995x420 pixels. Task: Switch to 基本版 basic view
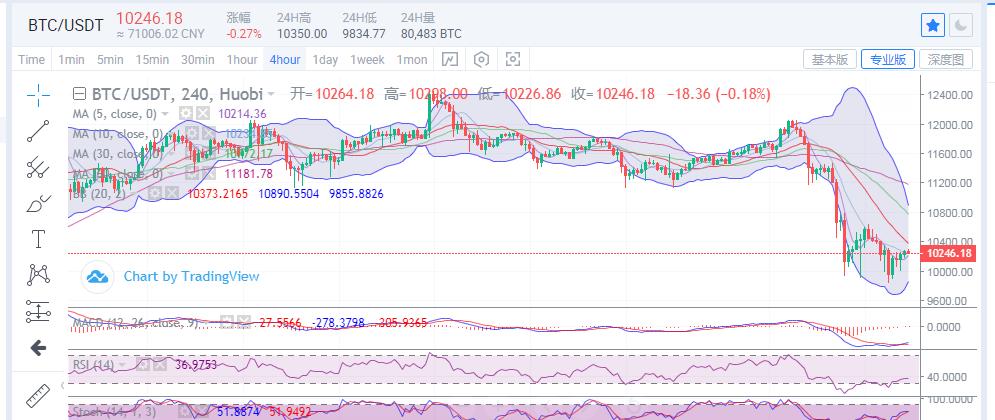830,60
